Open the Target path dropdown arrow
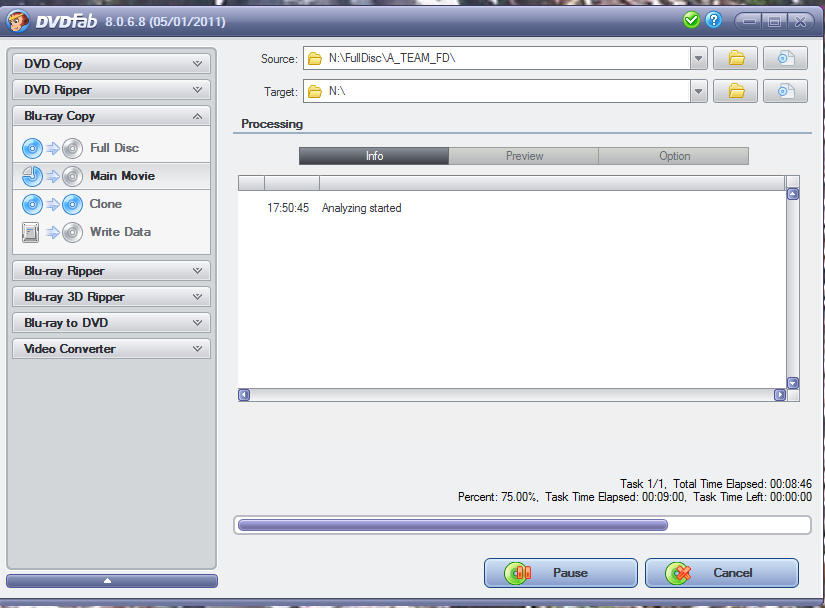The height and width of the screenshot is (608, 825). tap(698, 92)
